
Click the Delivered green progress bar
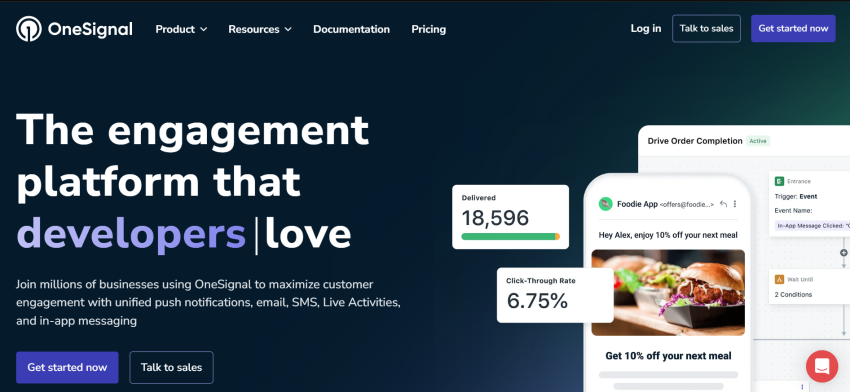pyautogui.click(x=510, y=236)
